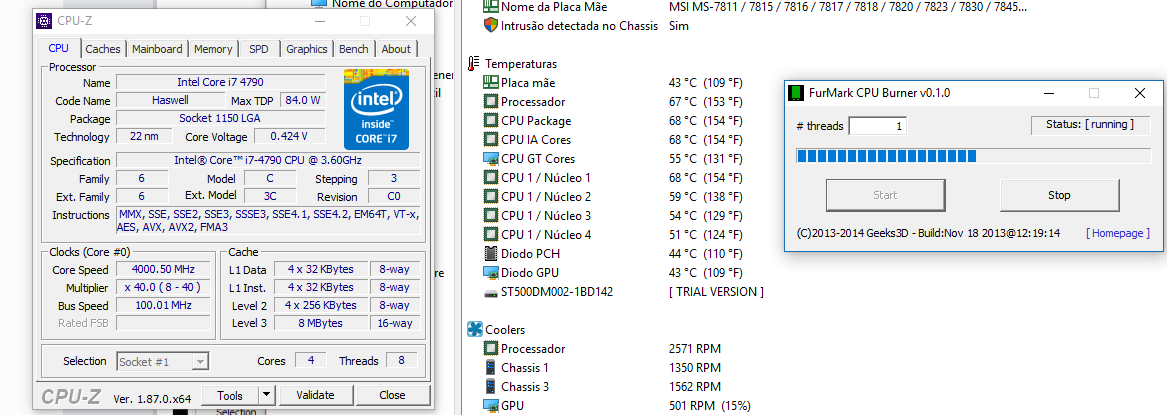
Task: Click the Level 3 8 MBytes cache value
Action: (322, 324)
